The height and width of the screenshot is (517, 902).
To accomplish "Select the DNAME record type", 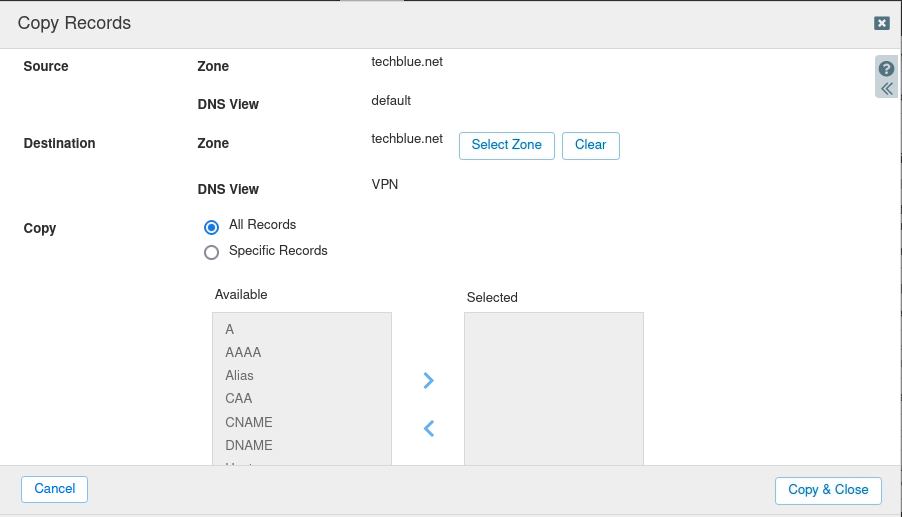I will point(249,445).
